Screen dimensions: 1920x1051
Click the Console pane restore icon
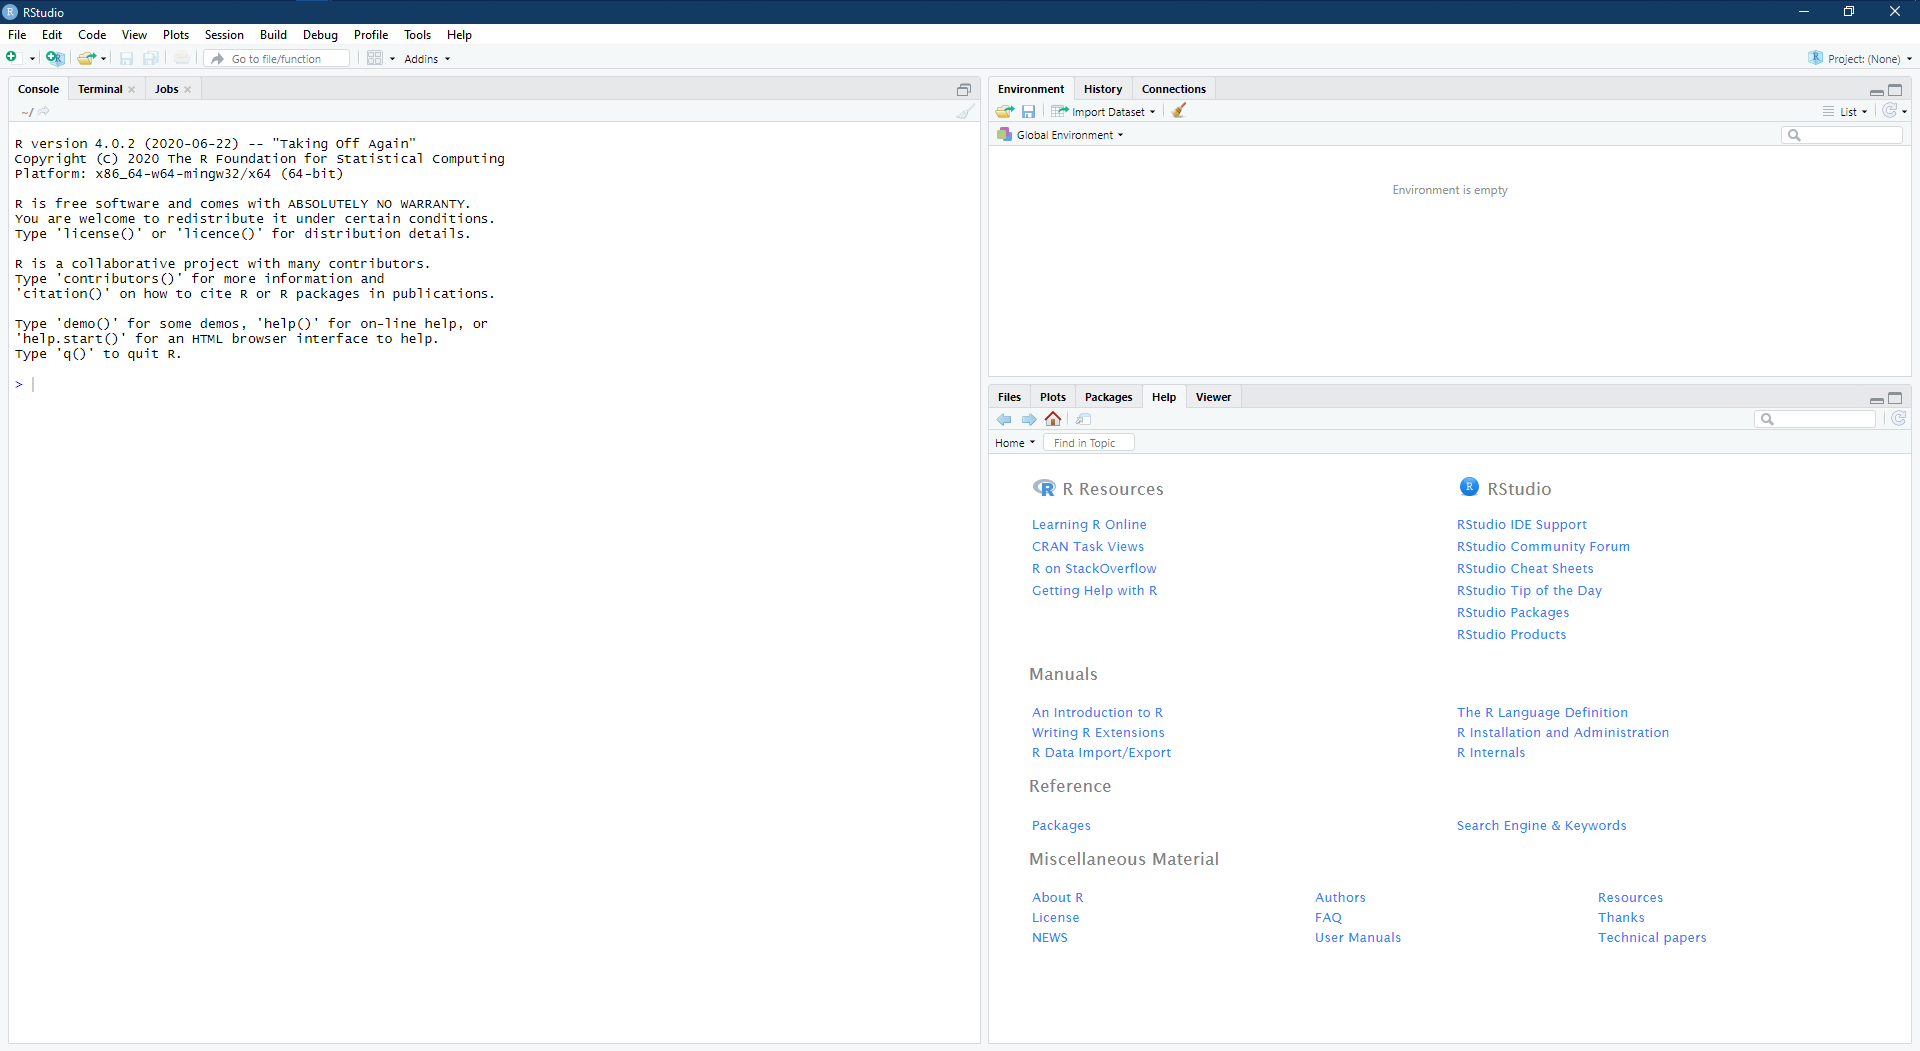coord(964,89)
